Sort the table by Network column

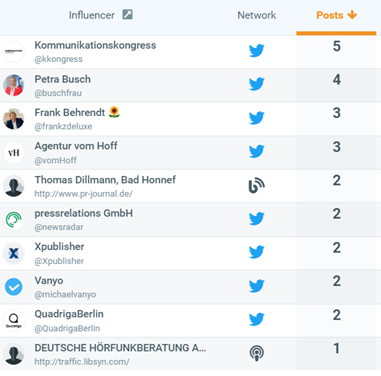(x=257, y=15)
